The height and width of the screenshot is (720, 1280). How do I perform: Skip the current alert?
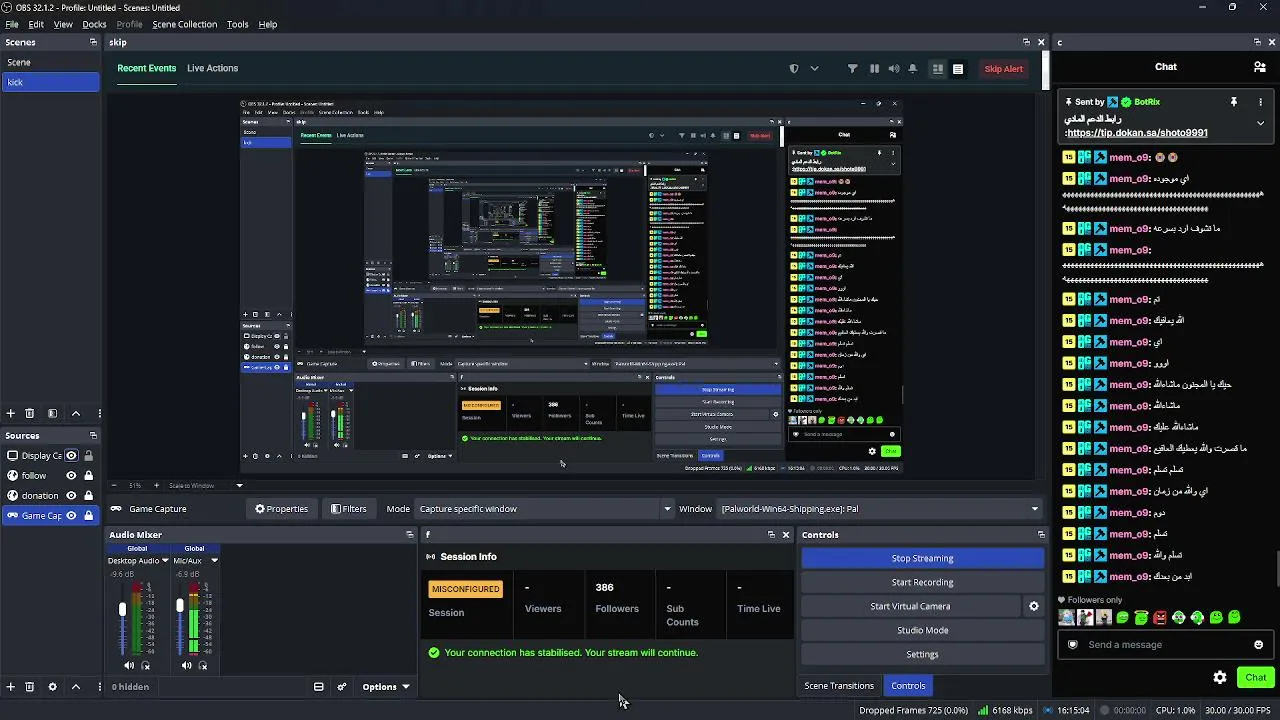tap(1003, 69)
